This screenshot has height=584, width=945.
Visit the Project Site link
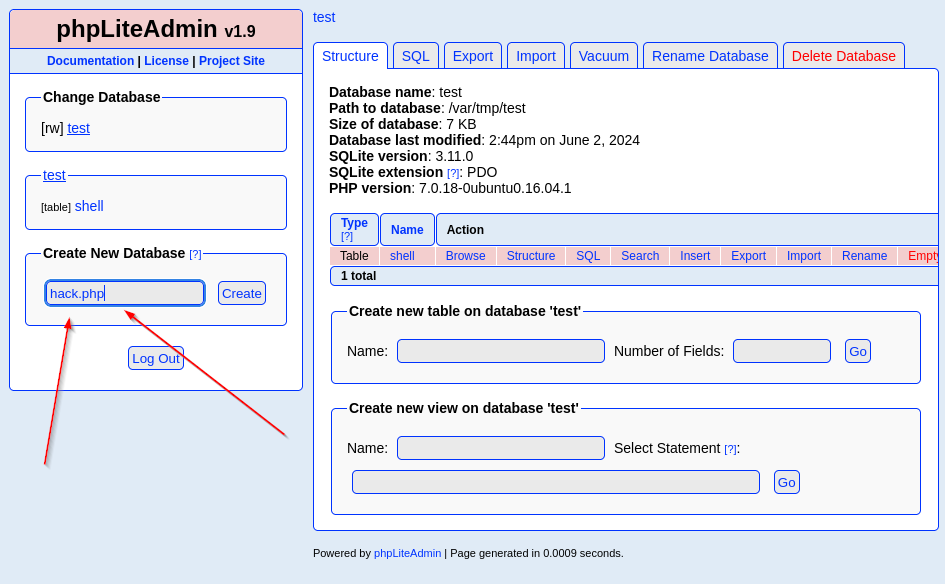[x=231, y=61]
